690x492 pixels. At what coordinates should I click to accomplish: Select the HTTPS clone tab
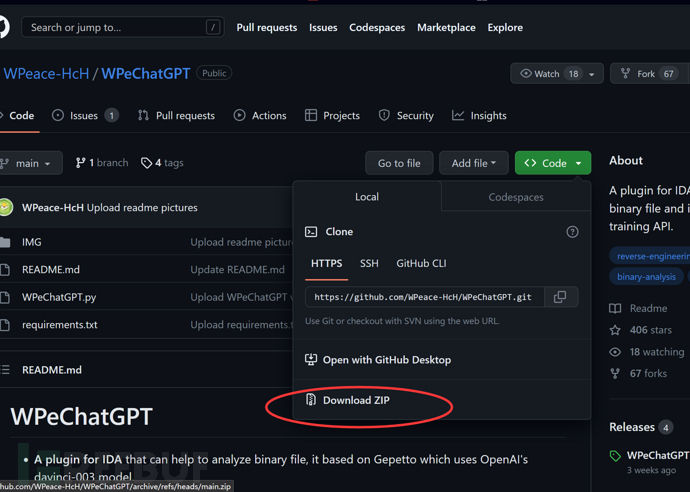(x=327, y=264)
